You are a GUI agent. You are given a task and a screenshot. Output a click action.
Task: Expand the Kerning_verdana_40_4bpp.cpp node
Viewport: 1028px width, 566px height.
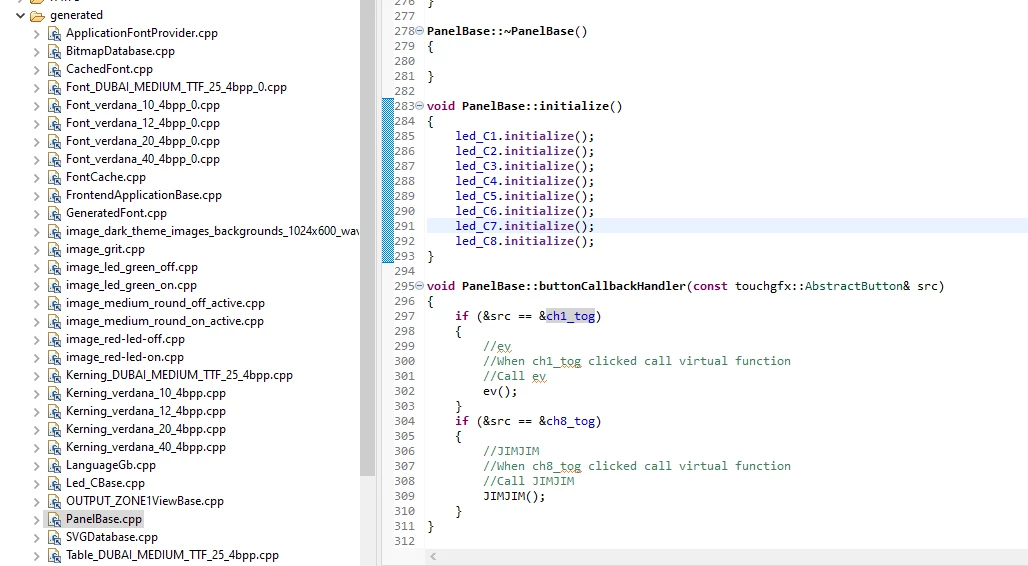coord(36,447)
